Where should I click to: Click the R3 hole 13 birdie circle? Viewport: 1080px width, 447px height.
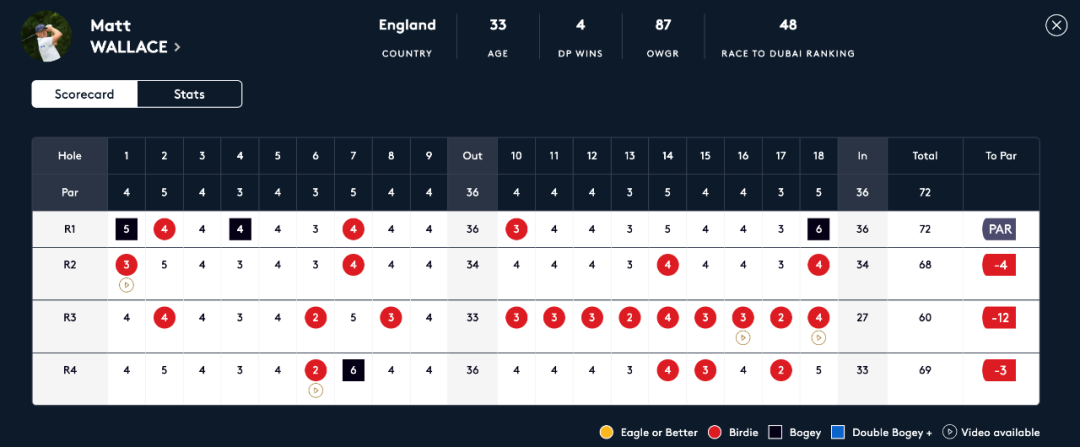[x=630, y=318]
